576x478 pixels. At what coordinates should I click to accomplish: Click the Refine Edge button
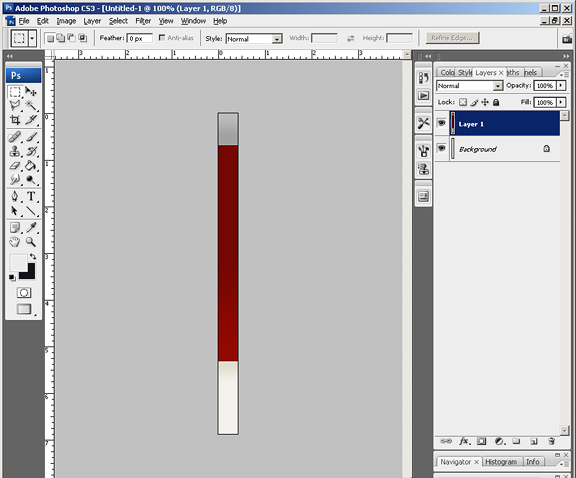tap(452, 38)
